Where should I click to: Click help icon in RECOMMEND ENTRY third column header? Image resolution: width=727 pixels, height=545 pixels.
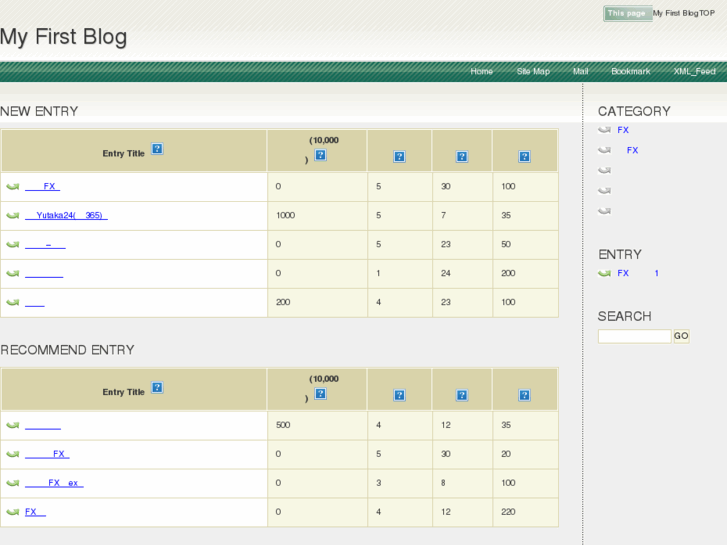(x=399, y=395)
